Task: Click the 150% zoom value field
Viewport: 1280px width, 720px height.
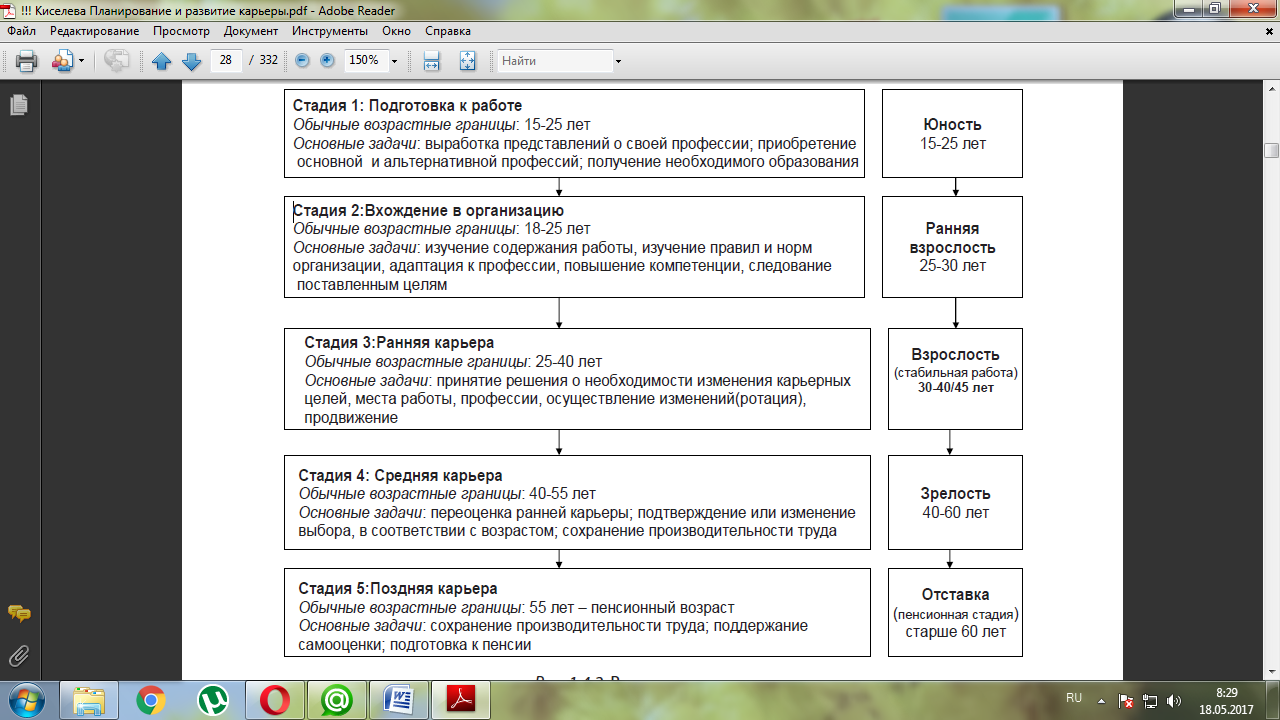Action: tap(365, 60)
